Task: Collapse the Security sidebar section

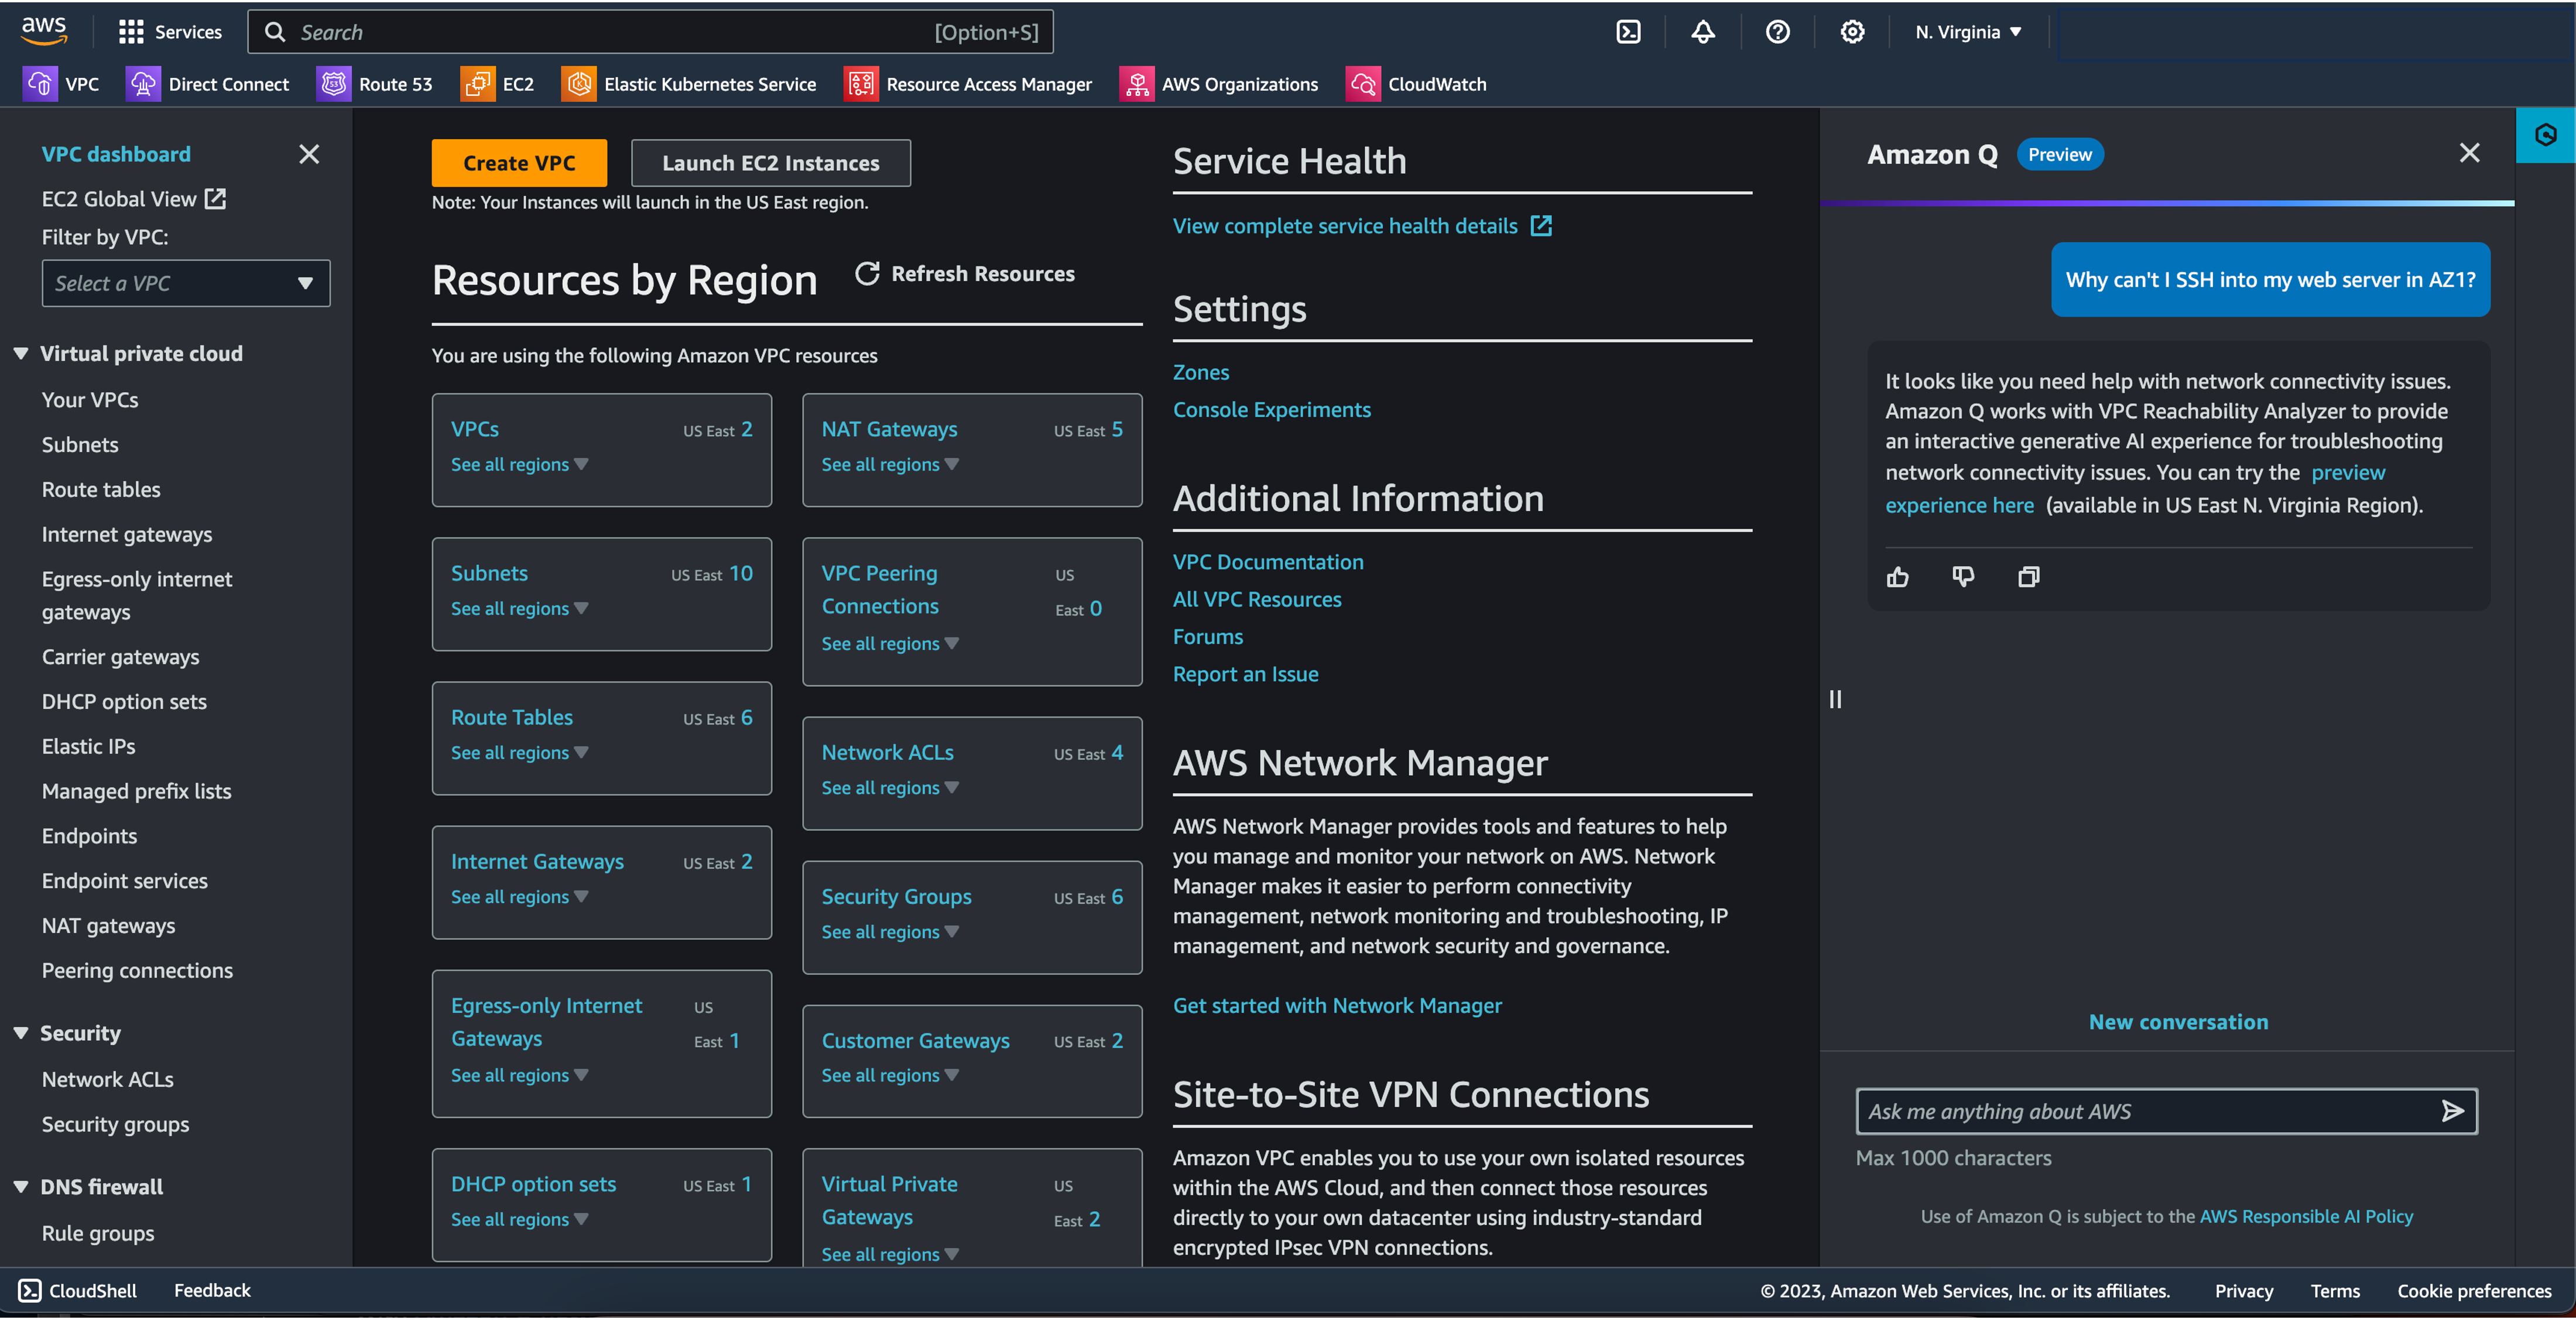Action: tap(21, 1033)
